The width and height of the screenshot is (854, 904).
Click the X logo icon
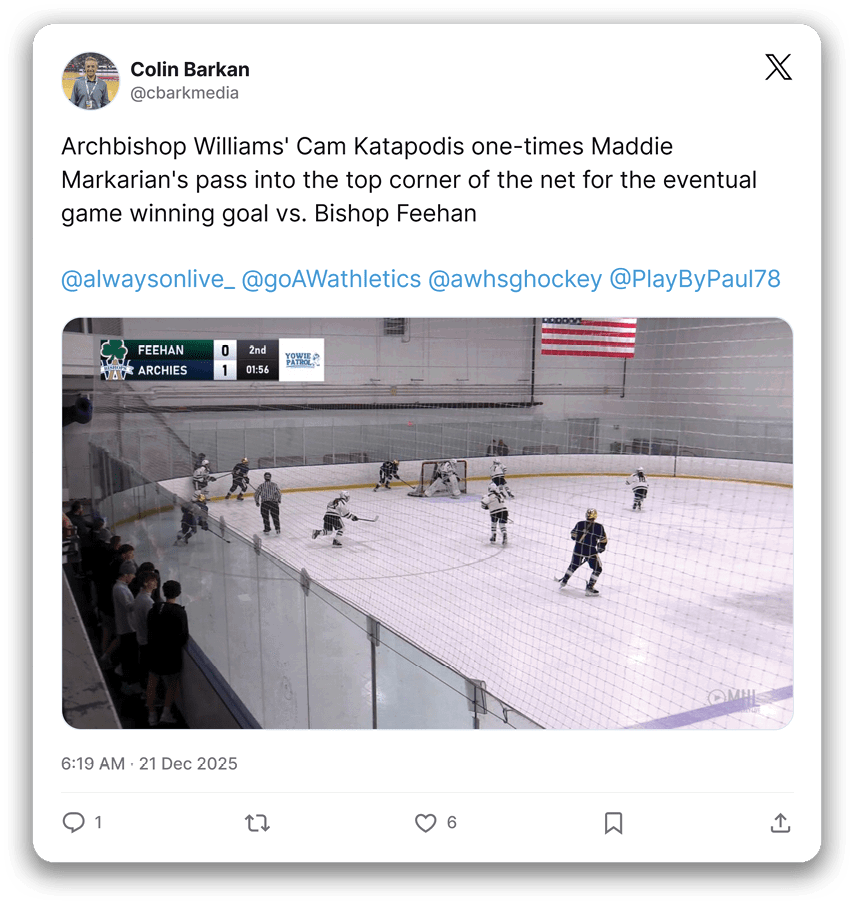point(778,67)
